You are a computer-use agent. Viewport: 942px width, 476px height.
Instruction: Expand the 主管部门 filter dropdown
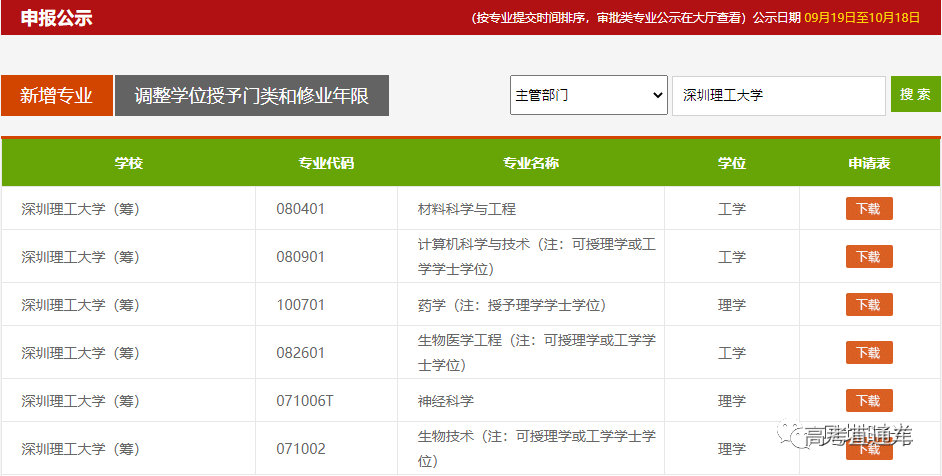[588, 95]
